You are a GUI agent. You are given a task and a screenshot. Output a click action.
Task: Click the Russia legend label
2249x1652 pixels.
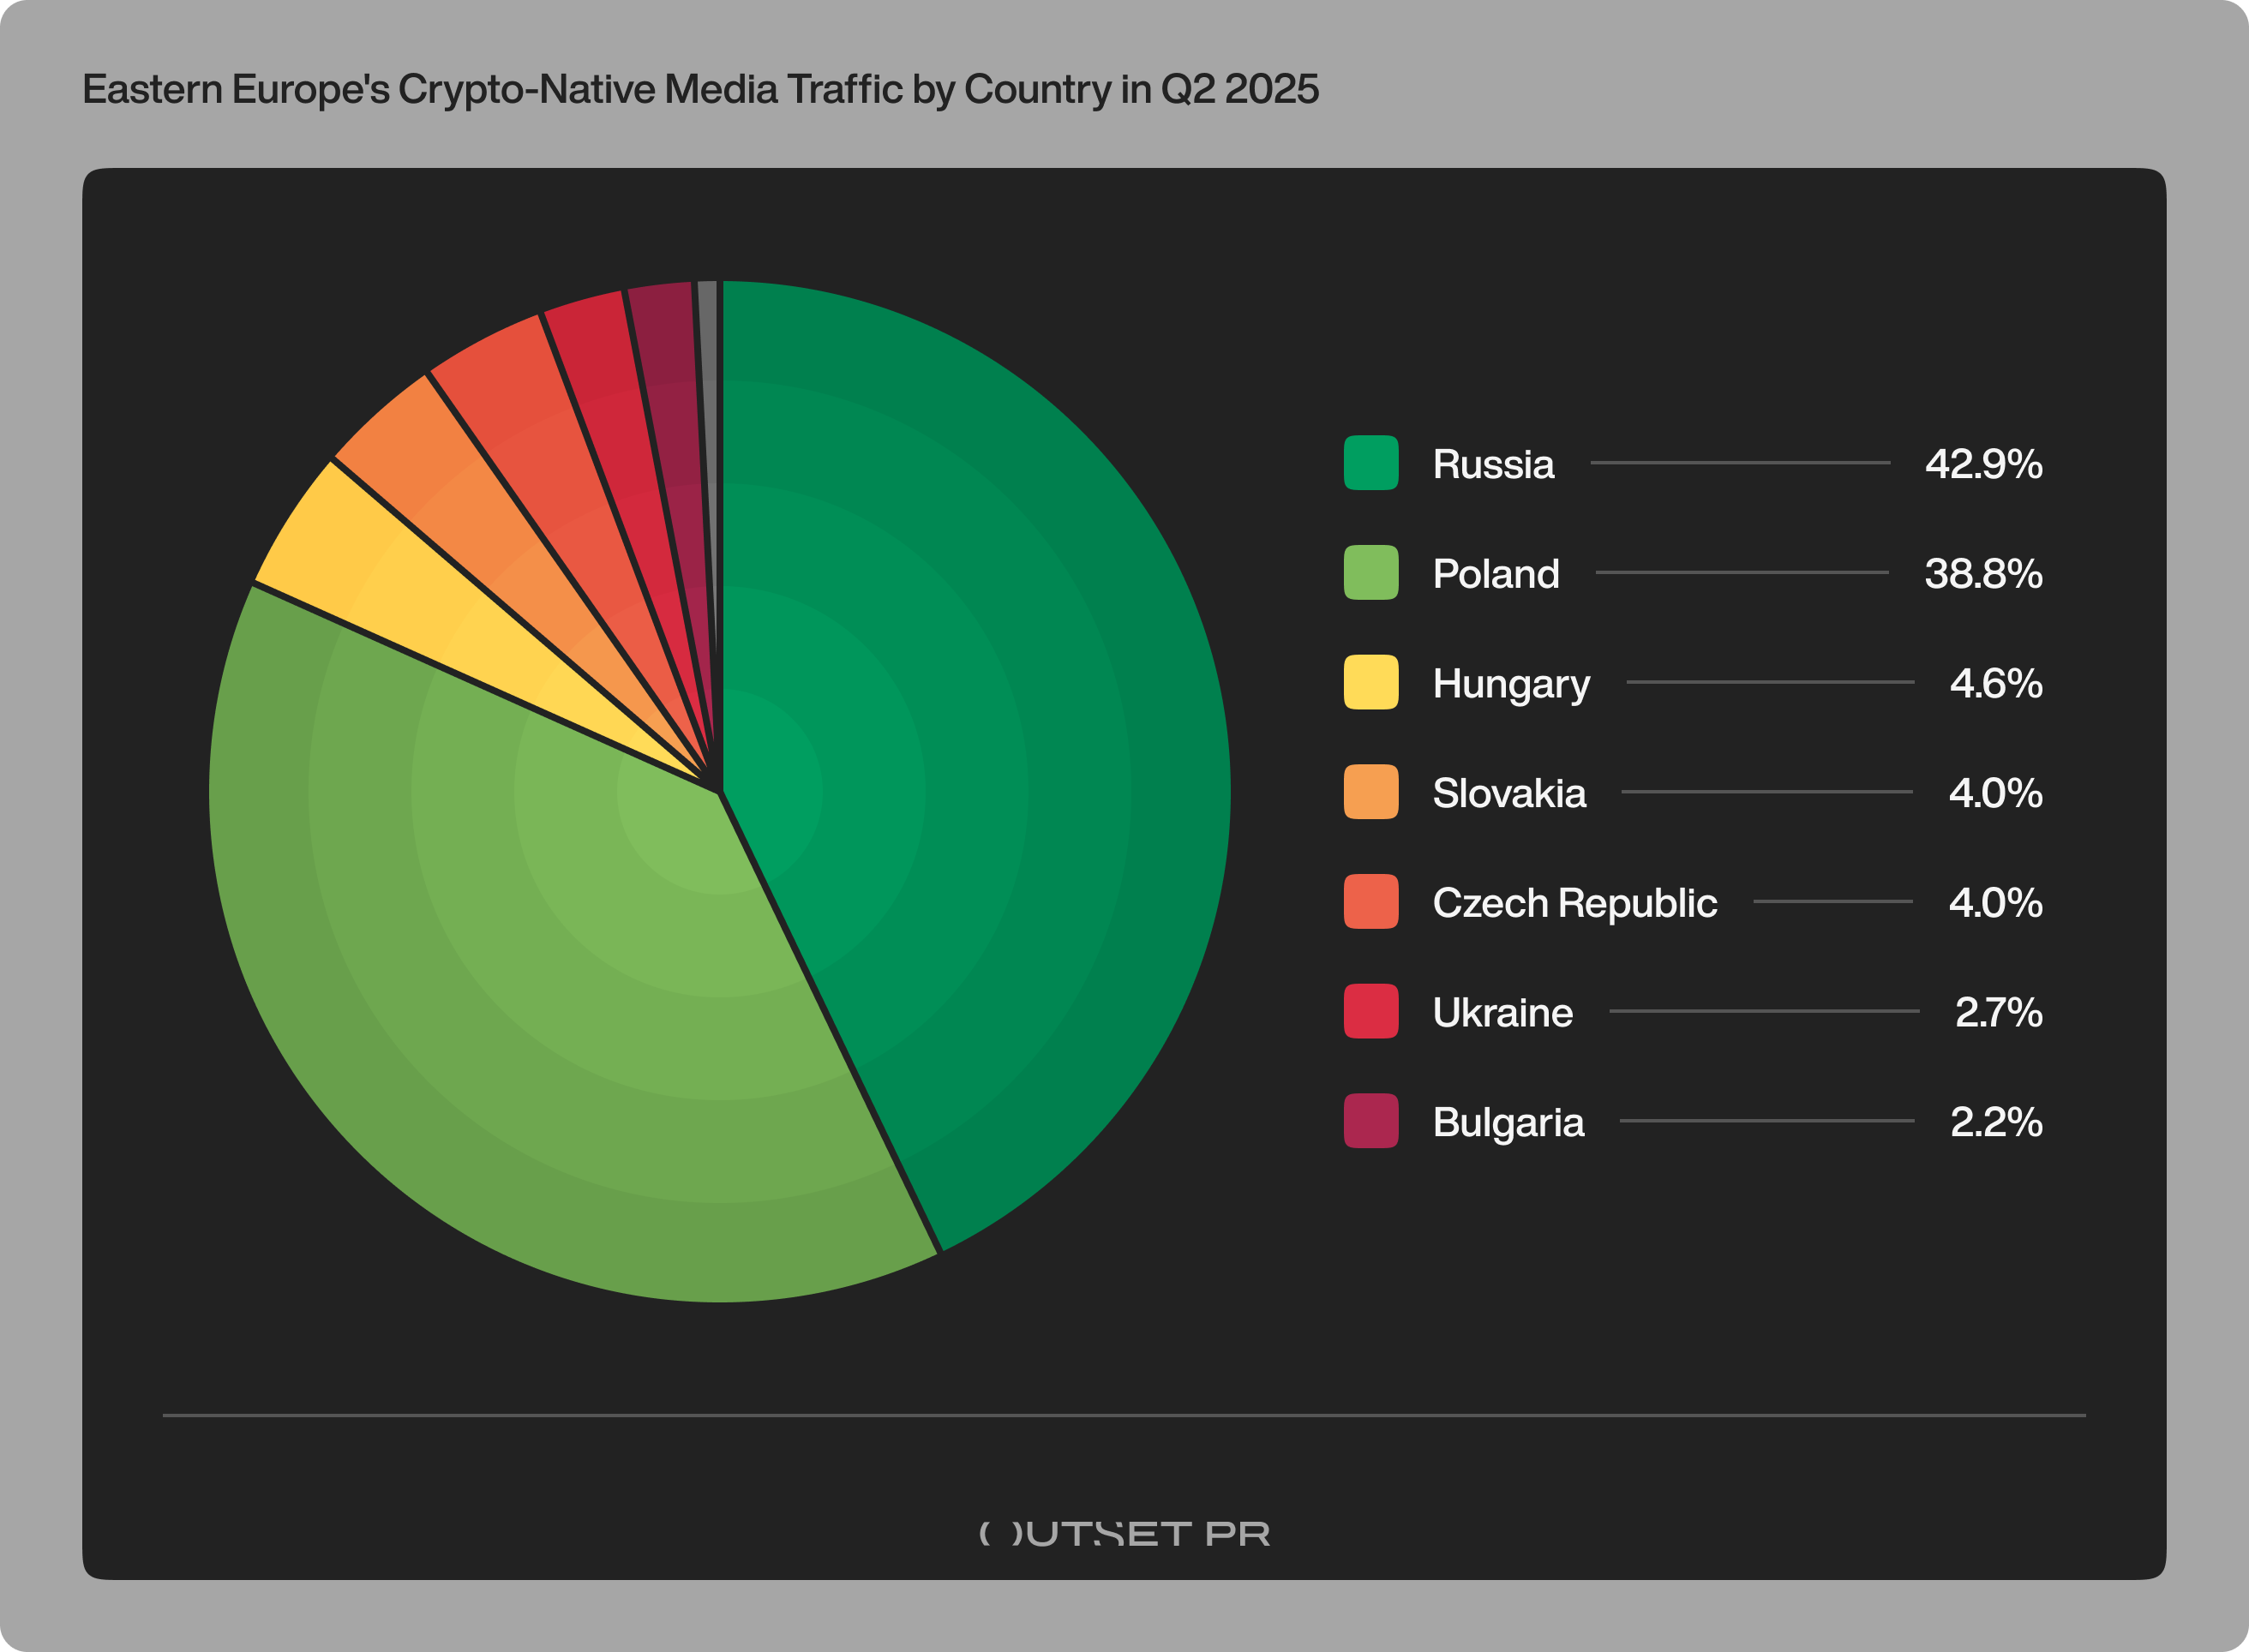(x=1492, y=464)
